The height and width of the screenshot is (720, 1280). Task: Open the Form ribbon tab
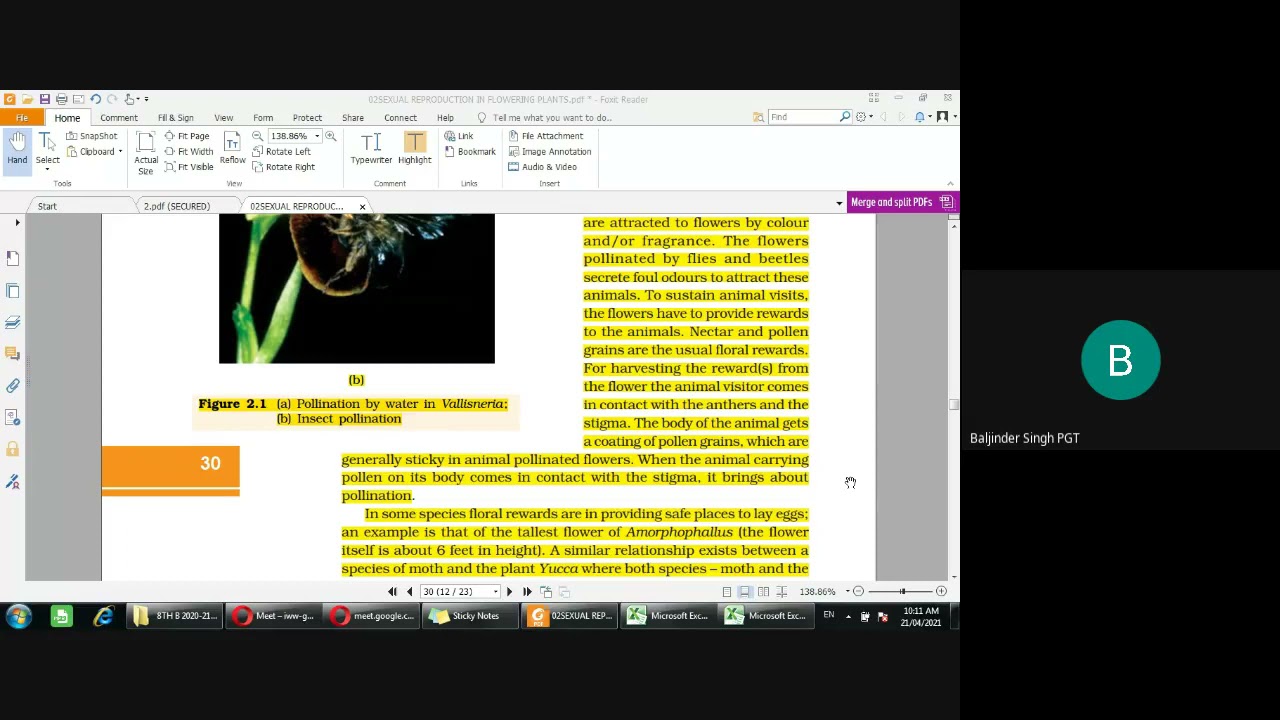click(263, 118)
